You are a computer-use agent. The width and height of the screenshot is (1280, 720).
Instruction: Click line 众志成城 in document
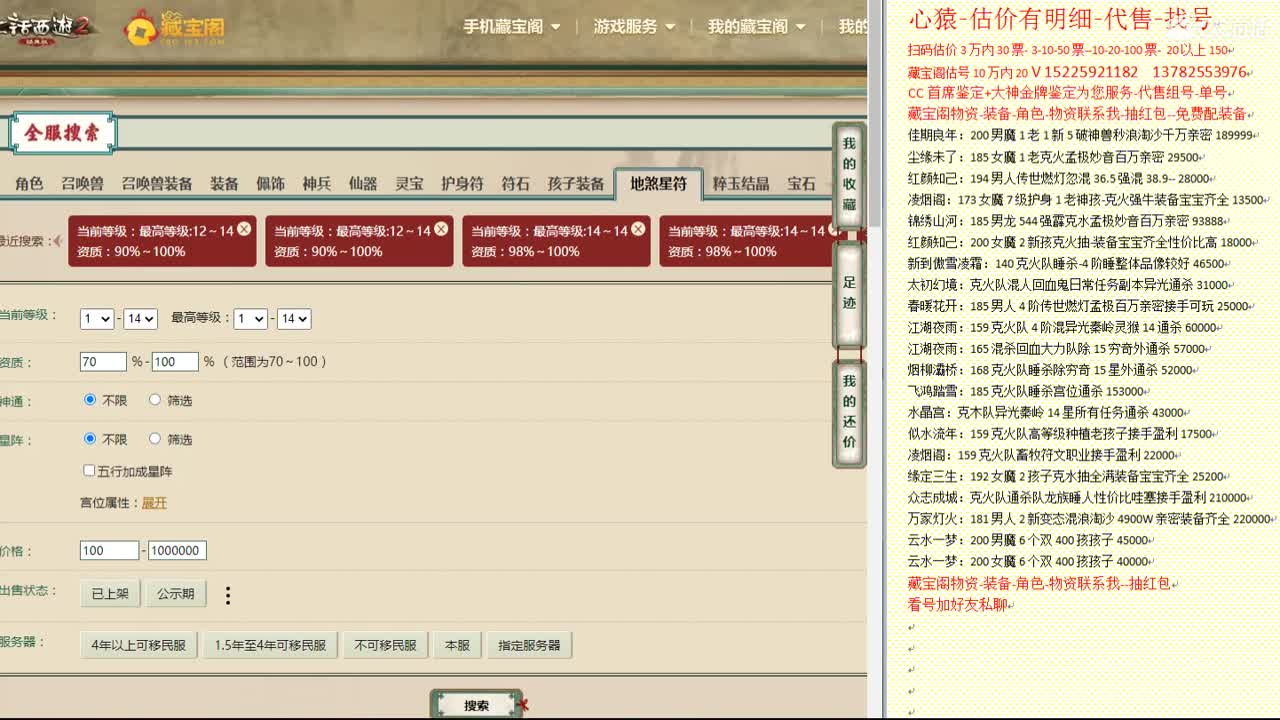1077,497
